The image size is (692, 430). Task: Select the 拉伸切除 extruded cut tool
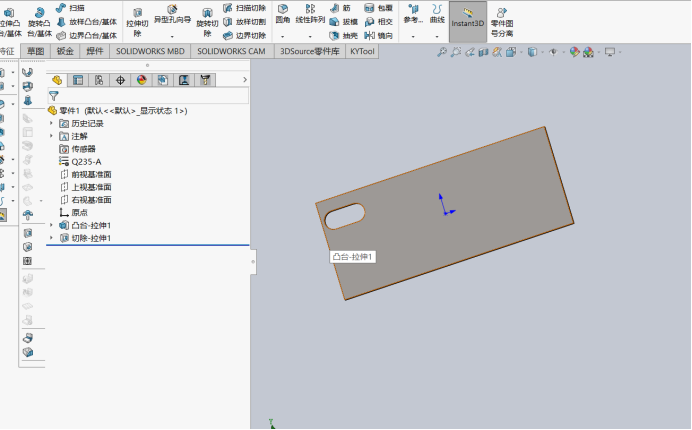[x=137, y=22]
